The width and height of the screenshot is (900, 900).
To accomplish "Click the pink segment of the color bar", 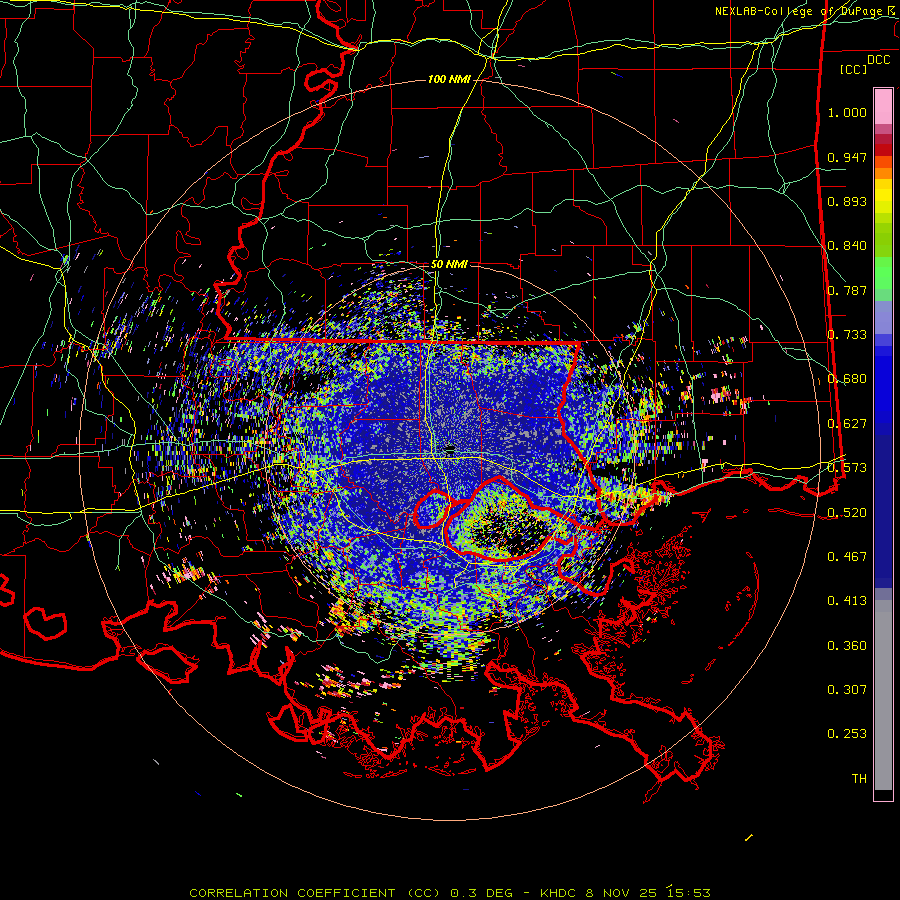I will [x=883, y=107].
